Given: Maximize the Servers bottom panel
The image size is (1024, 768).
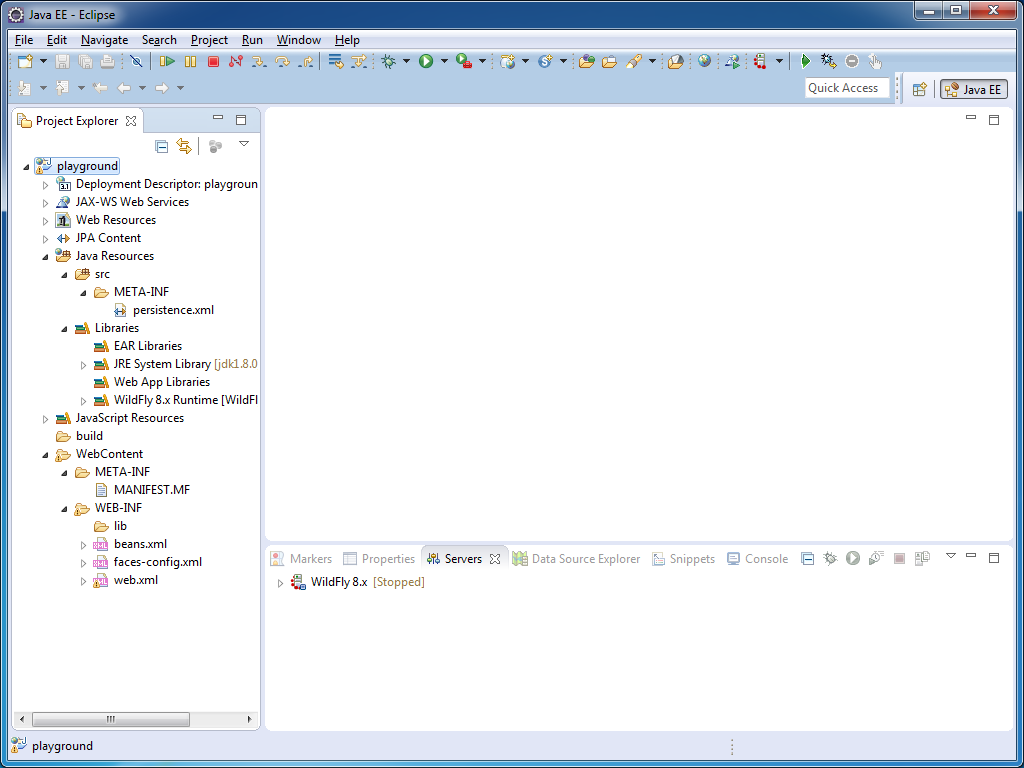Looking at the screenshot, I should (993, 558).
